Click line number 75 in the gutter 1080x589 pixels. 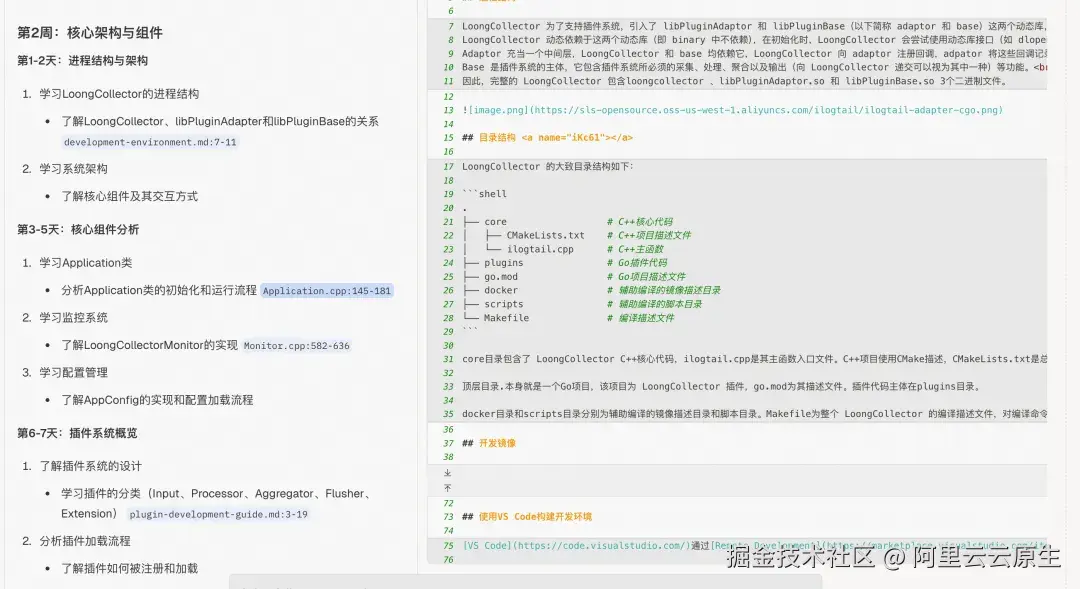click(x=448, y=546)
